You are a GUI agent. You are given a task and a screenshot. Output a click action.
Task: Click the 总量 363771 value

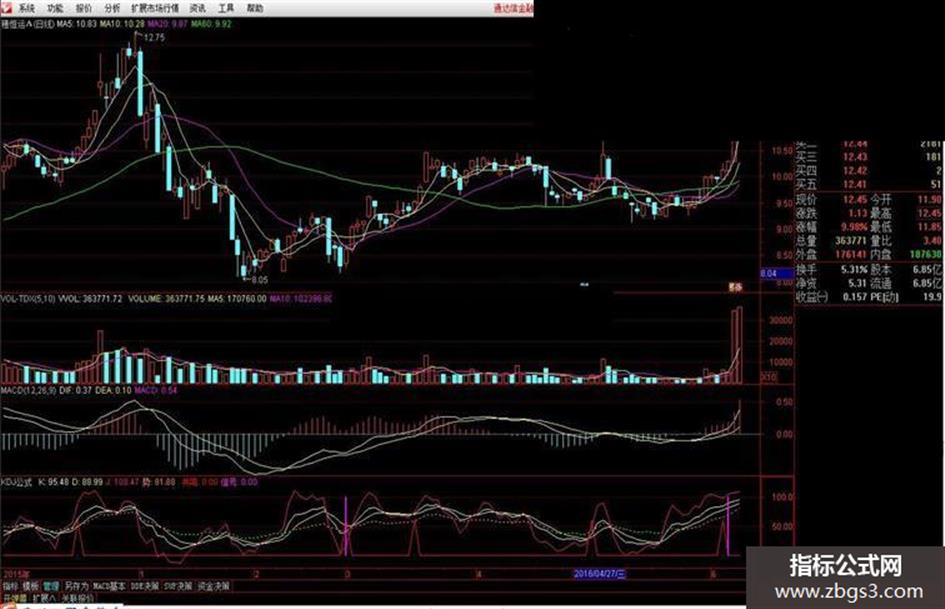pos(851,241)
